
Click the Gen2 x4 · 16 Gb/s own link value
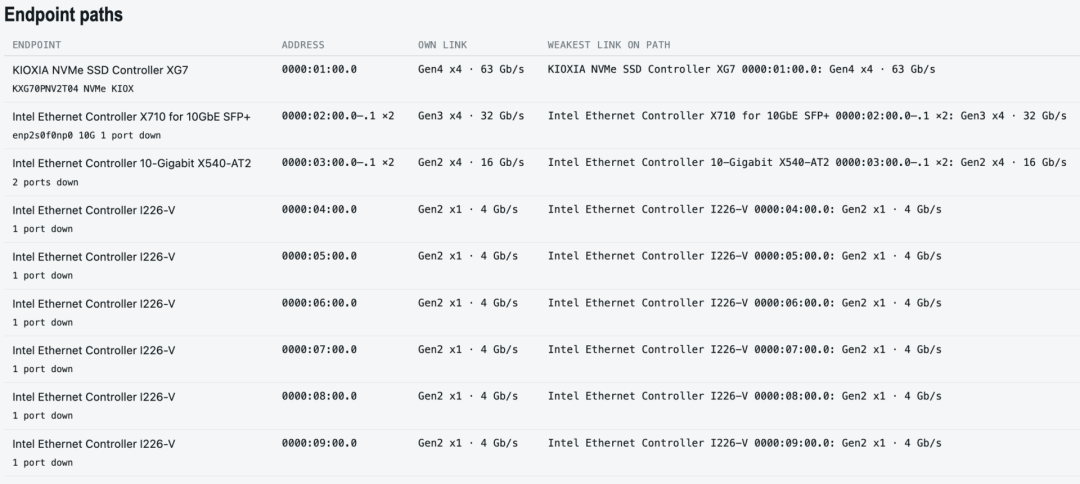coord(470,162)
